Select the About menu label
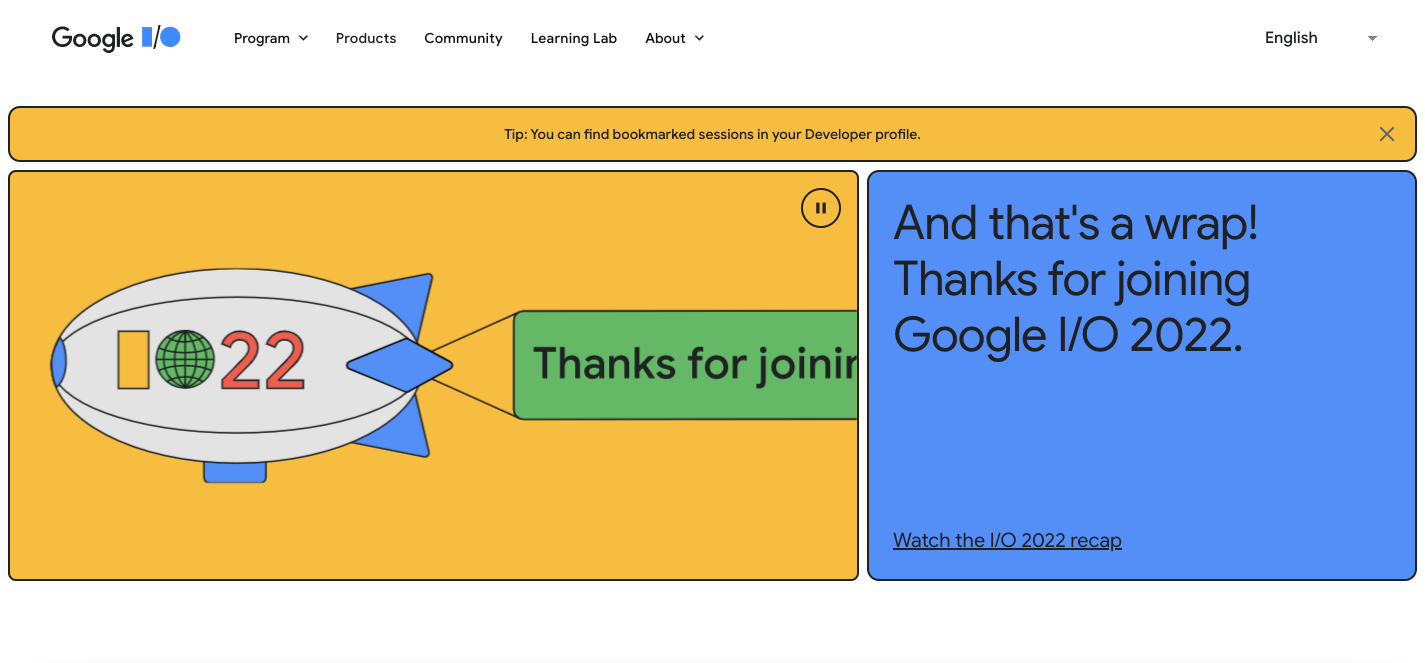The height and width of the screenshot is (663, 1425). 665,38
